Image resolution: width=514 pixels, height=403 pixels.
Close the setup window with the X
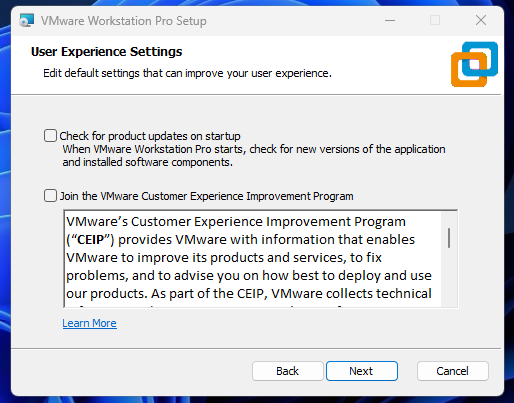(x=481, y=20)
